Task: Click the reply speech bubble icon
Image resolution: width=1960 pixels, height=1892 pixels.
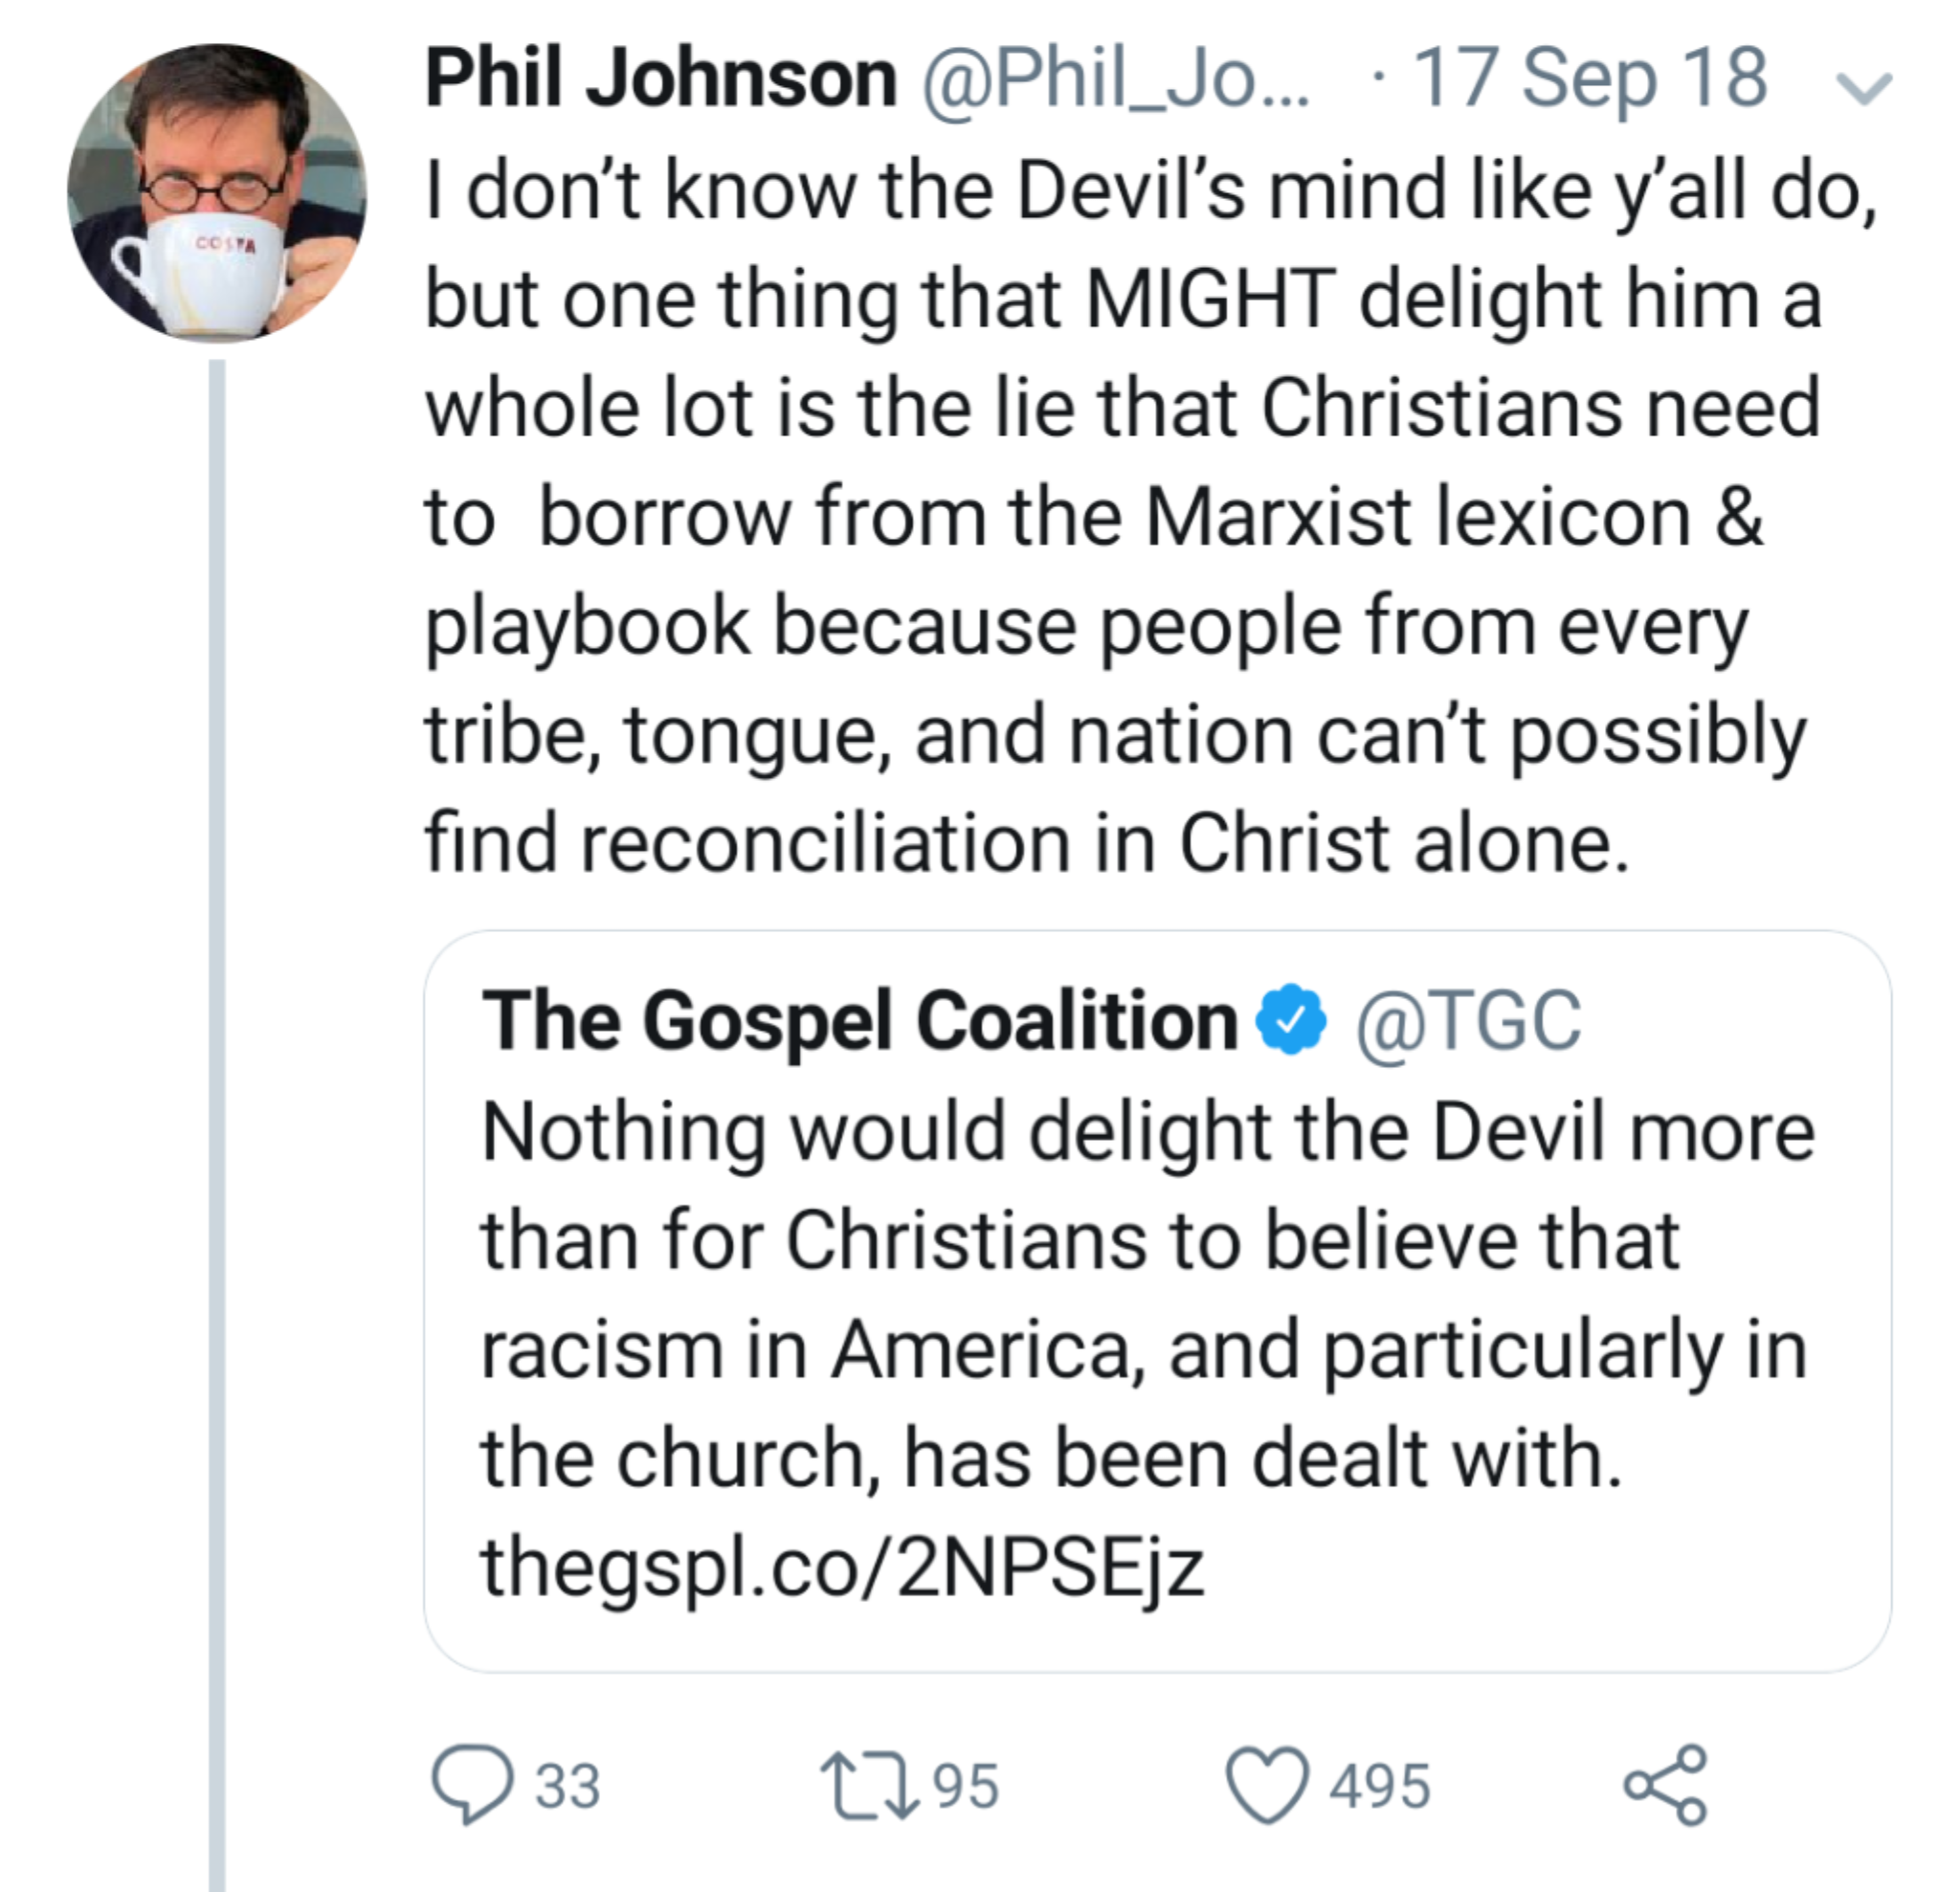Action: click(x=472, y=1785)
